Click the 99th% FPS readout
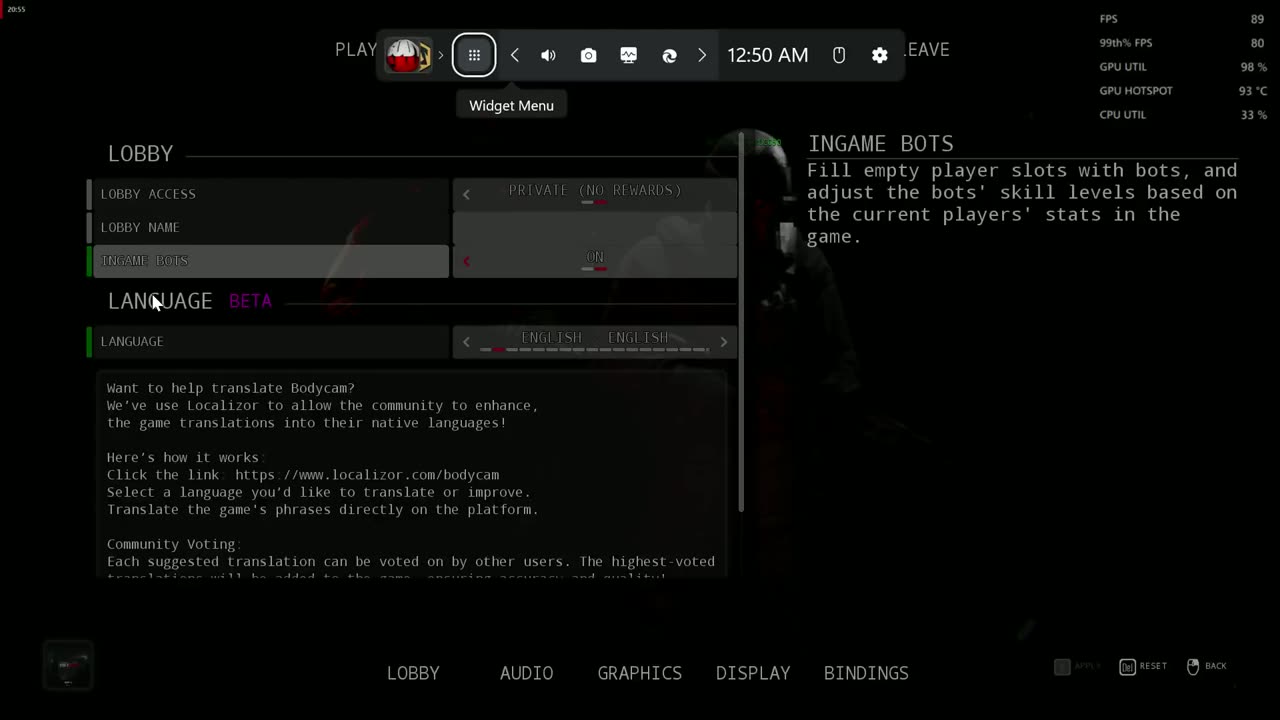The image size is (1280, 720). coord(1181,43)
